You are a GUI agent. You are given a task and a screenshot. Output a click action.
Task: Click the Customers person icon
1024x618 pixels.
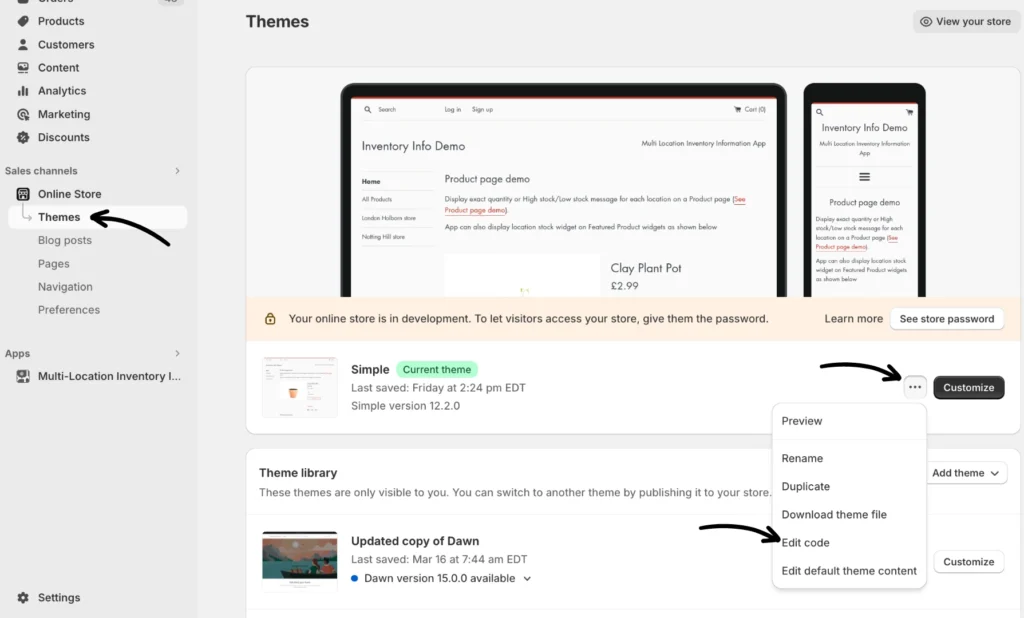coord(23,45)
